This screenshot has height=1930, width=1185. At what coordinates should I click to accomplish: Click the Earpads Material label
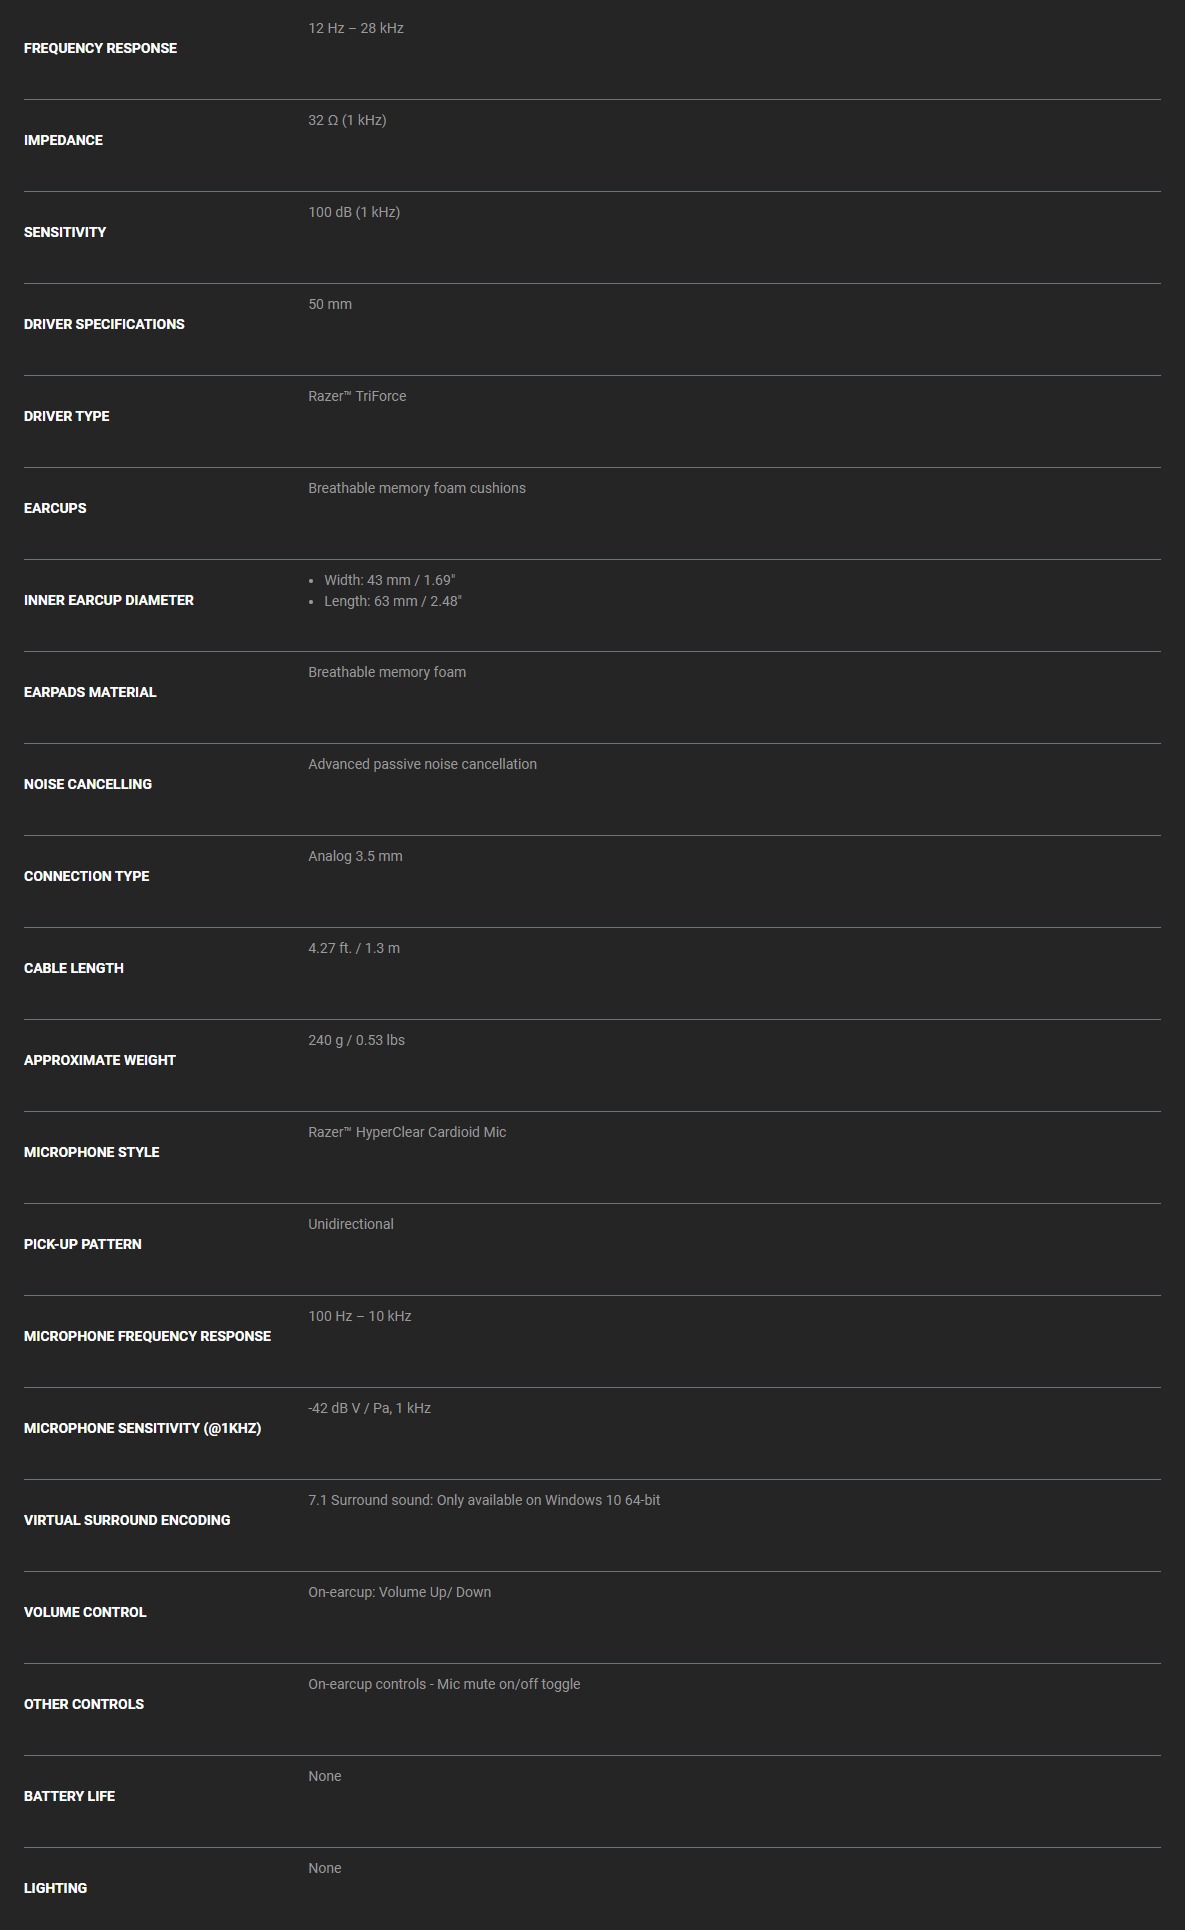click(x=90, y=692)
